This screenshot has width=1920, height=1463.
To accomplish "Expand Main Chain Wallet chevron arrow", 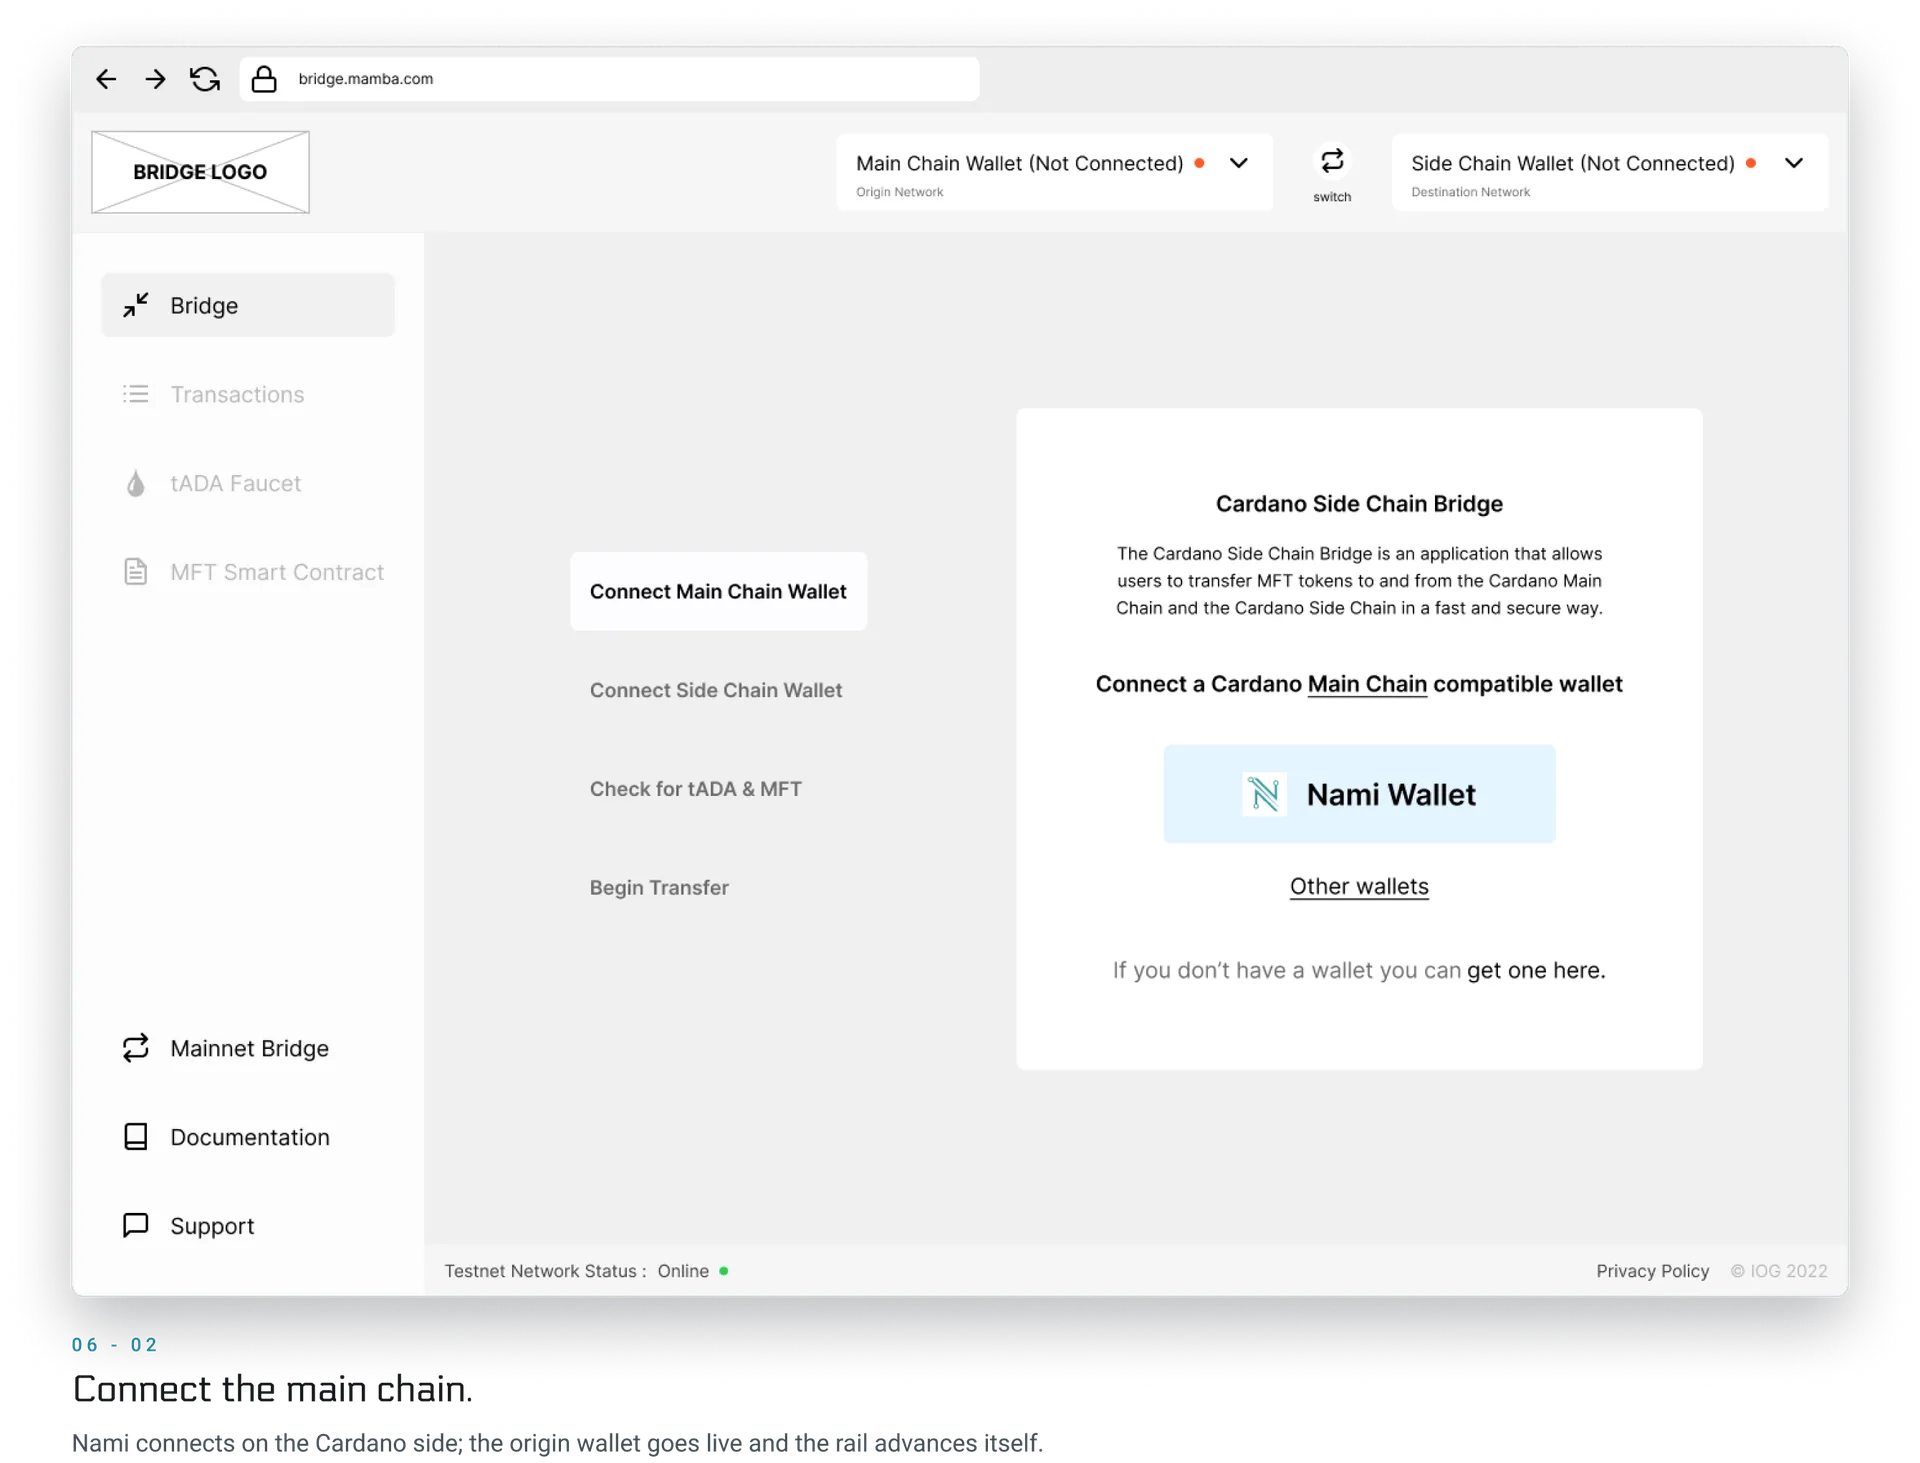I will [1239, 163].
